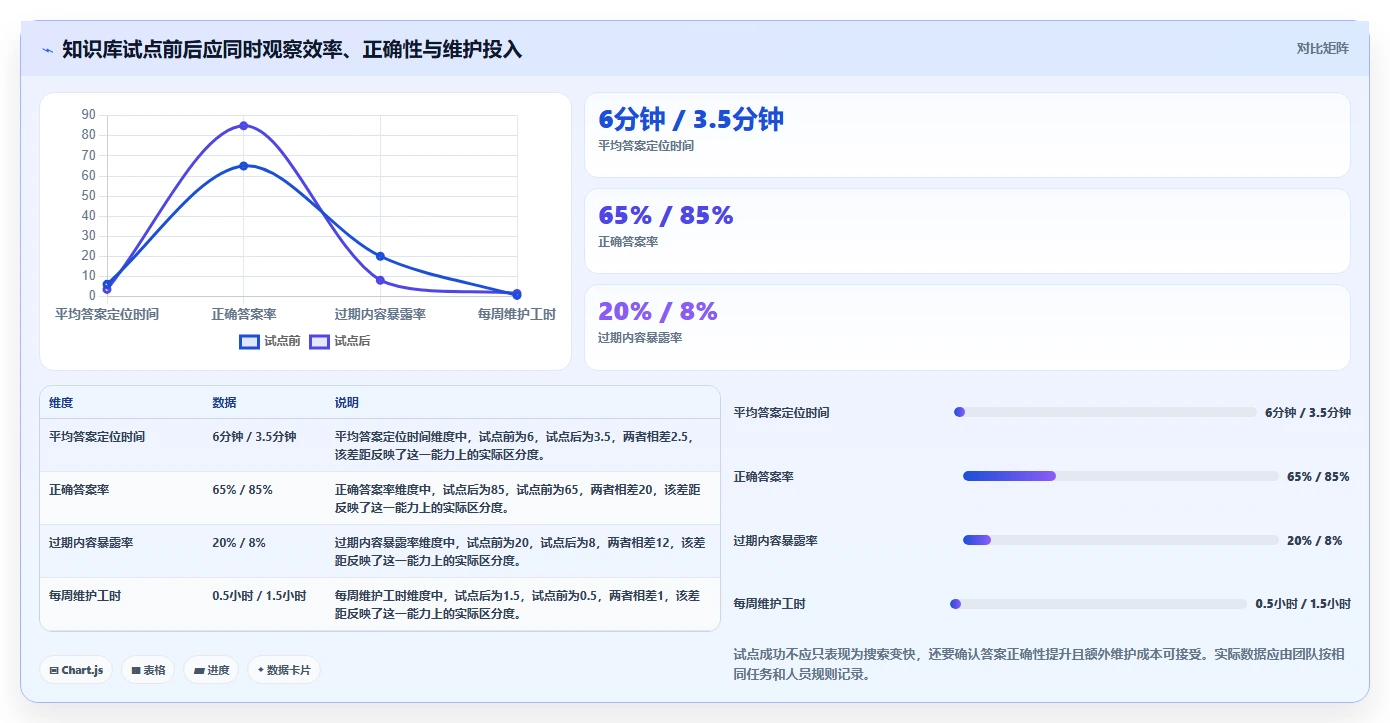Viewport: 1390px width, 723px height.
Task: Click the 平均答案定位时间 progress bar
Action: [1106, 412]
